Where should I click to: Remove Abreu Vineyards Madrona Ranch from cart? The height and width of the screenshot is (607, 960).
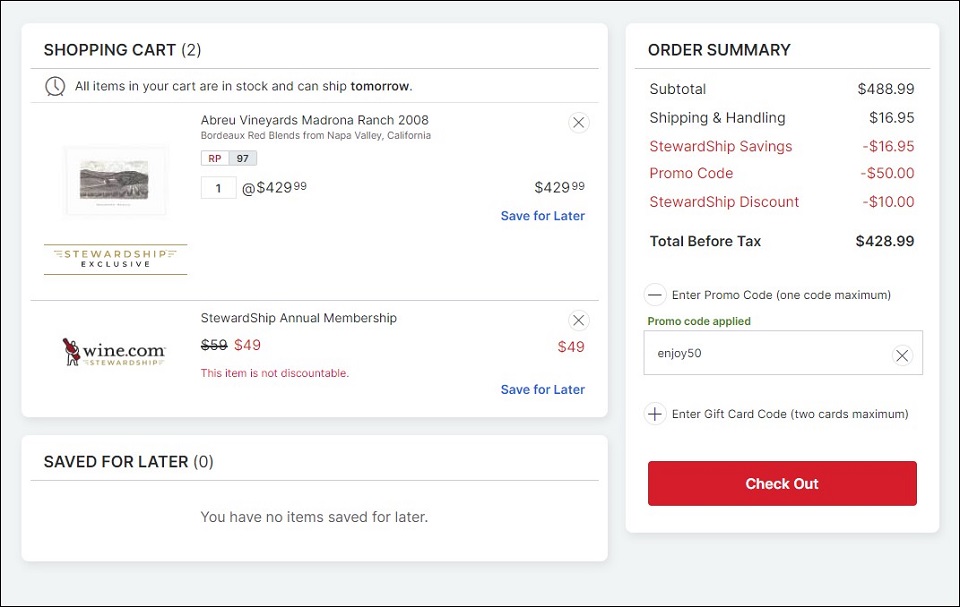579,123
